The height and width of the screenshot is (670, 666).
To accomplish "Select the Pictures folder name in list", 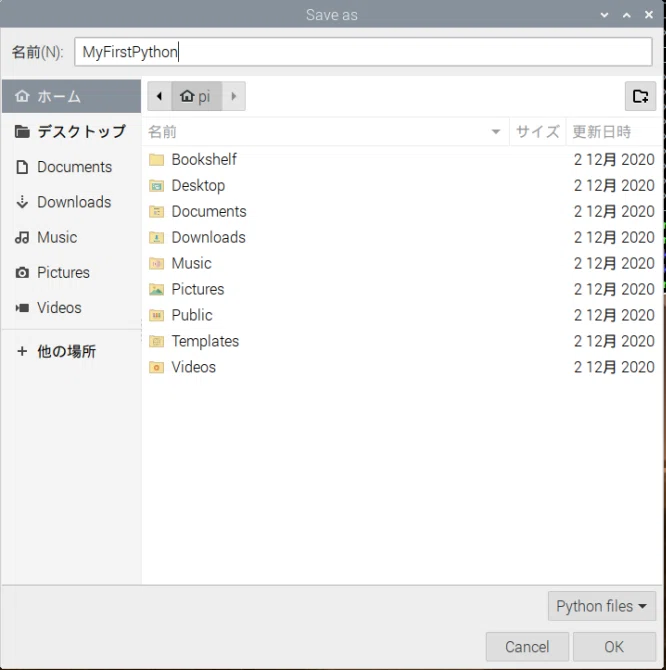I will pyautogui.click(x=198, y=290).
